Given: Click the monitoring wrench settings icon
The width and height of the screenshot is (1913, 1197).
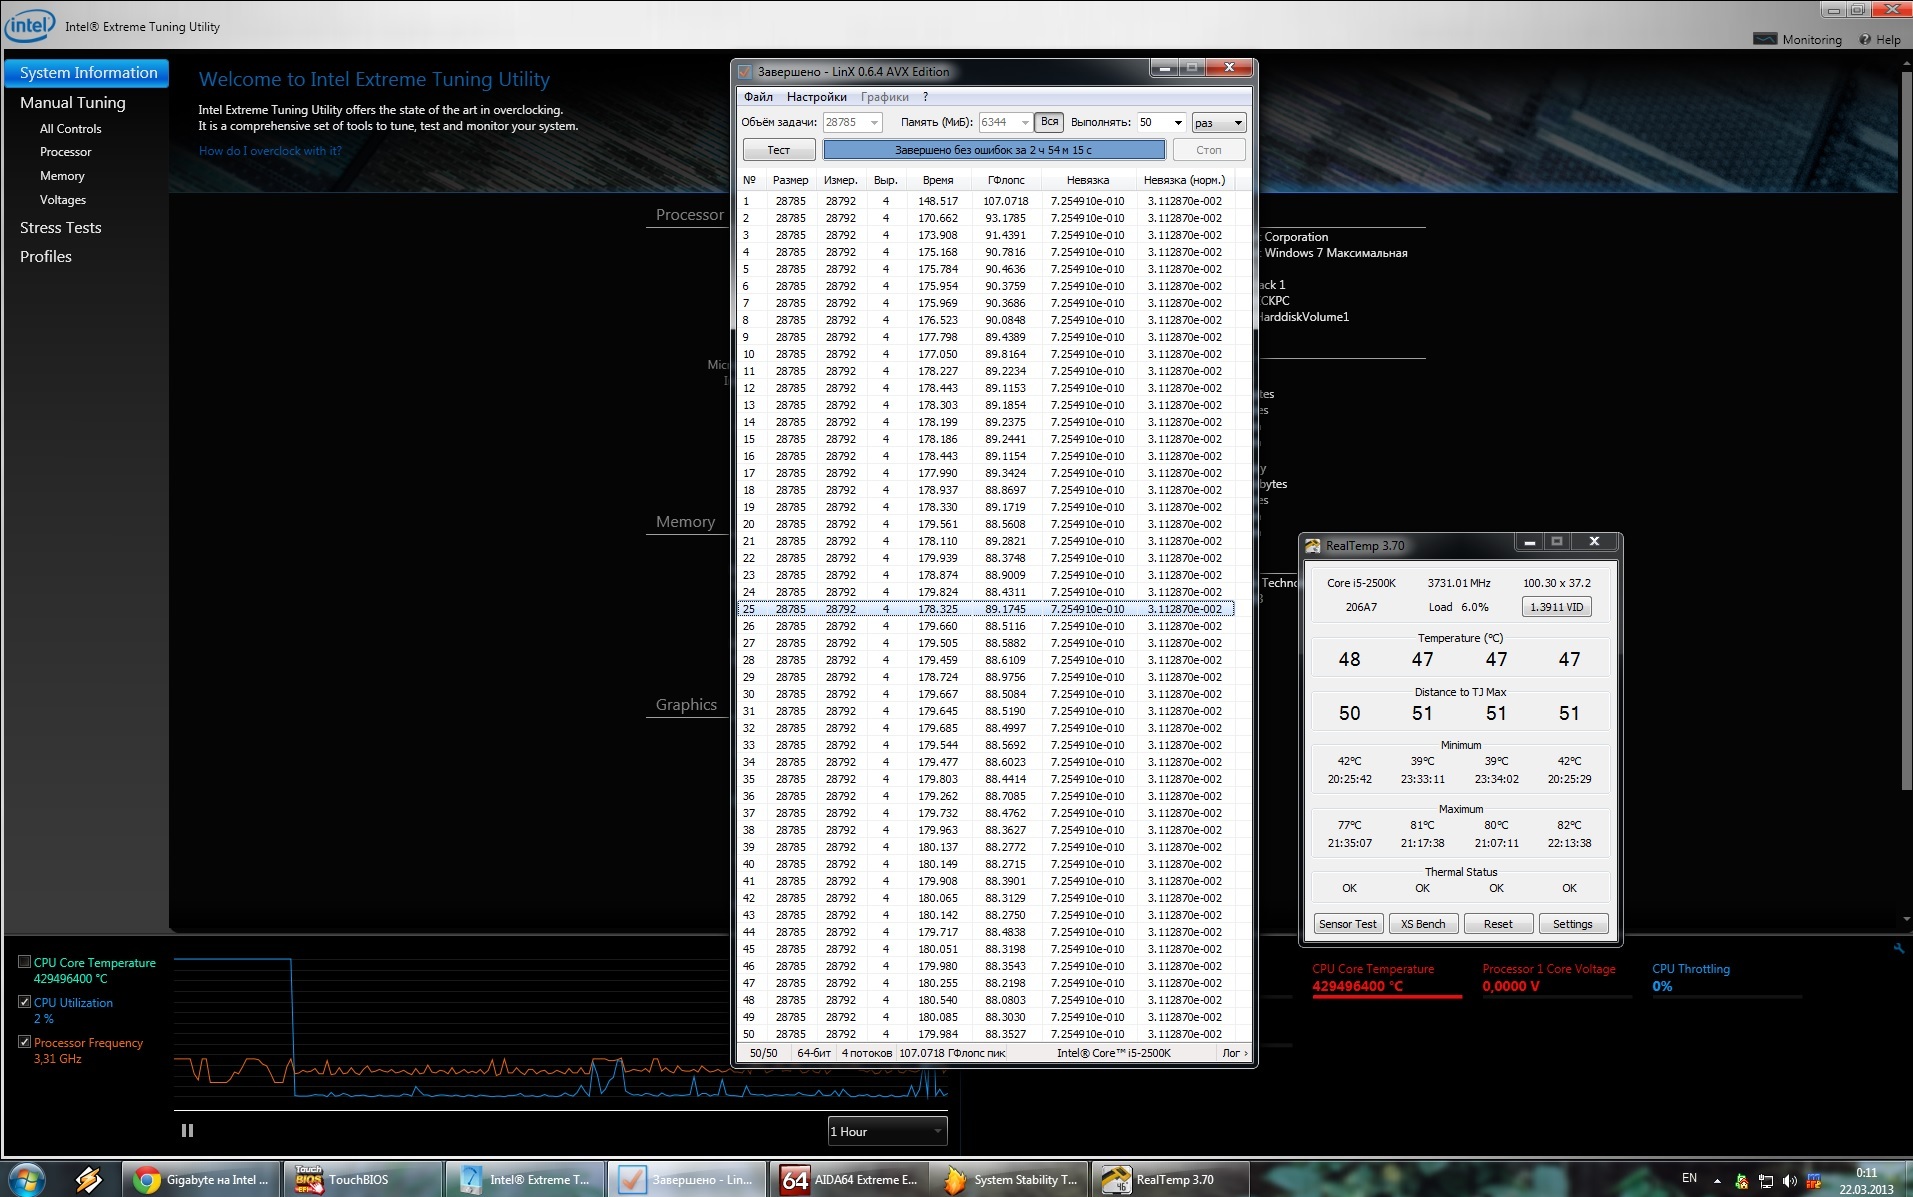Looking at the screenshot, I should tap(1898, 948).
